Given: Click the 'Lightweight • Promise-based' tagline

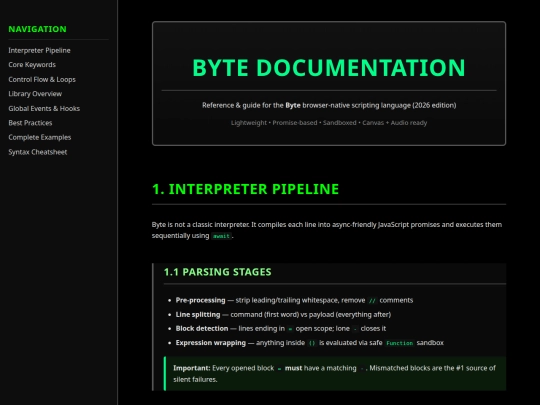Looking at the screenshot, I should coord(329,123).
